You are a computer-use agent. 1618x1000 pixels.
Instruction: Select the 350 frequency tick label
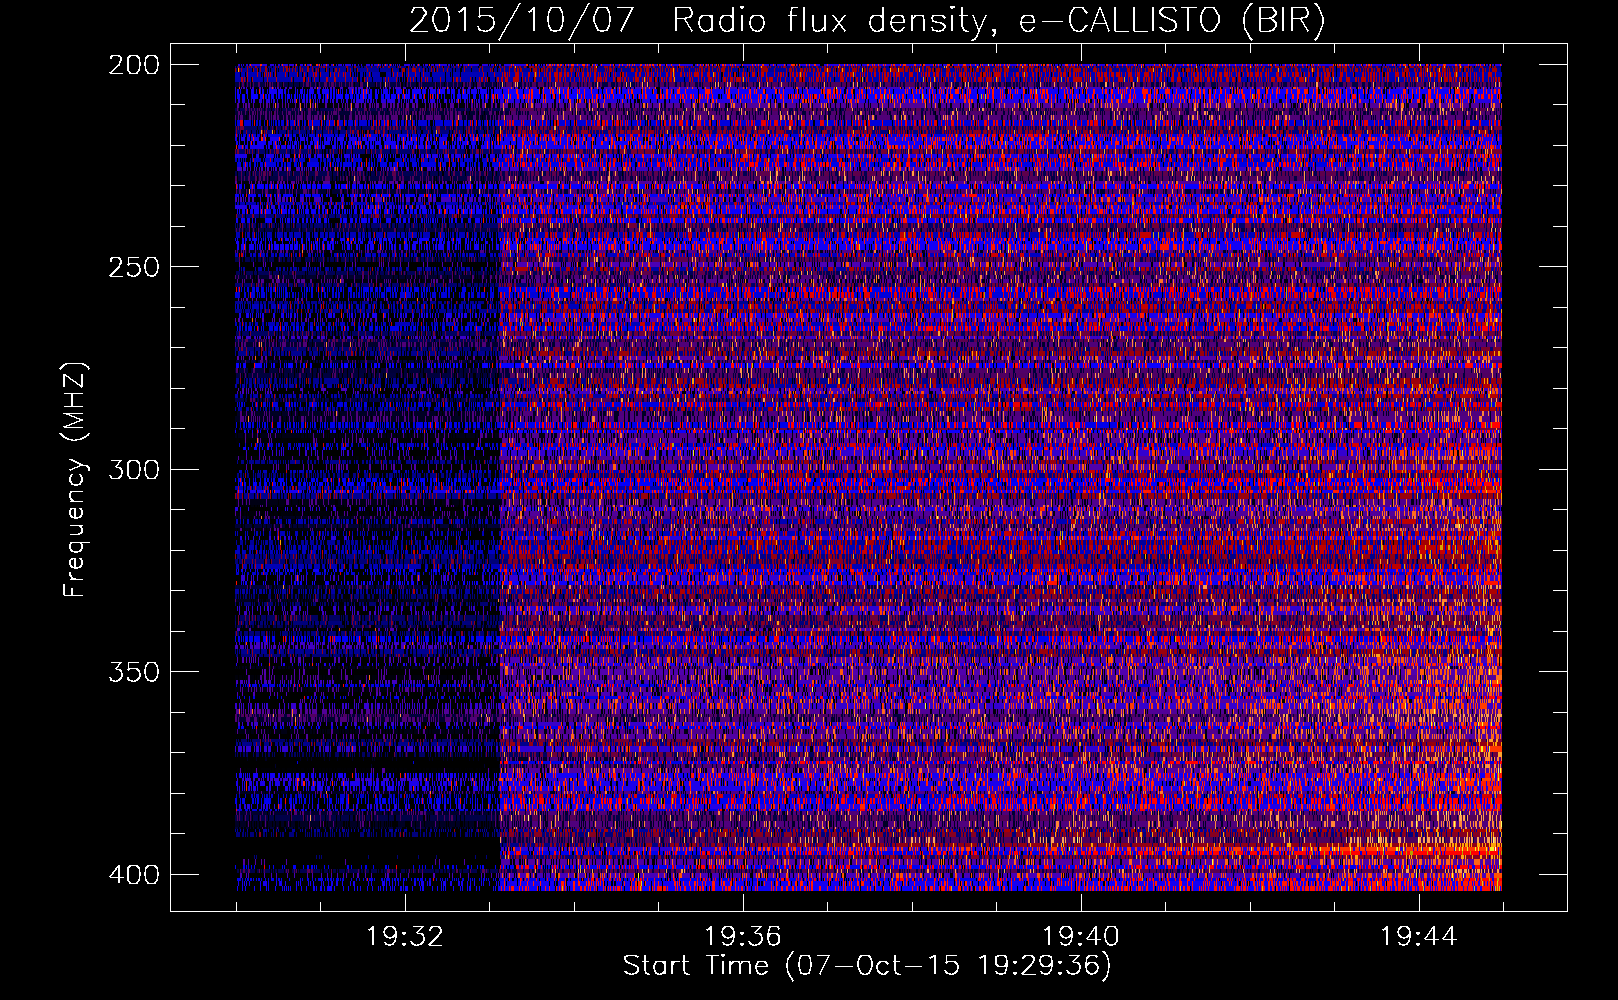pyautogui.click(x=134, y=671)
